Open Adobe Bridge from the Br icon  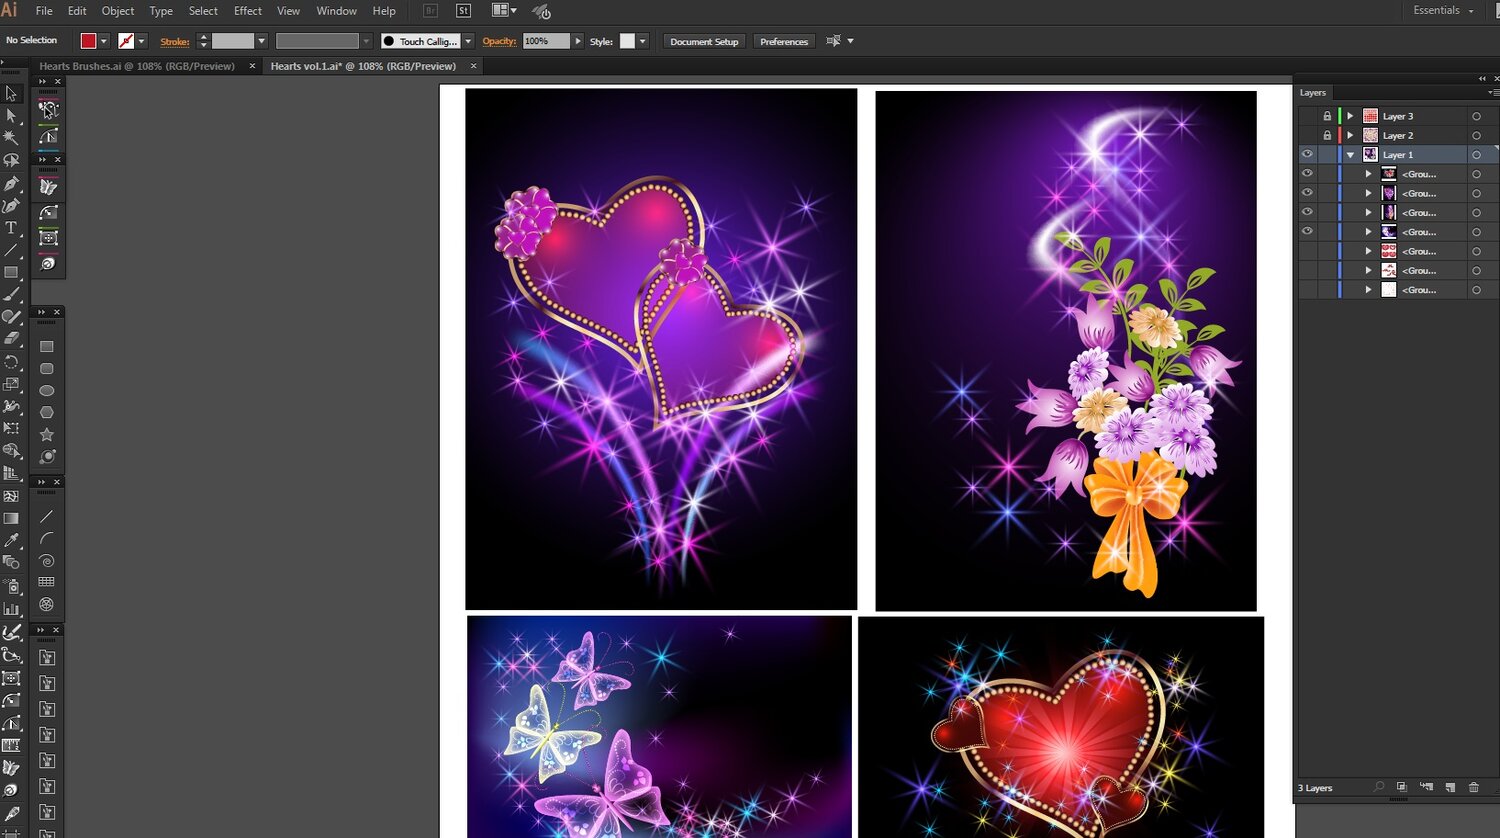[x=431, y=11]
